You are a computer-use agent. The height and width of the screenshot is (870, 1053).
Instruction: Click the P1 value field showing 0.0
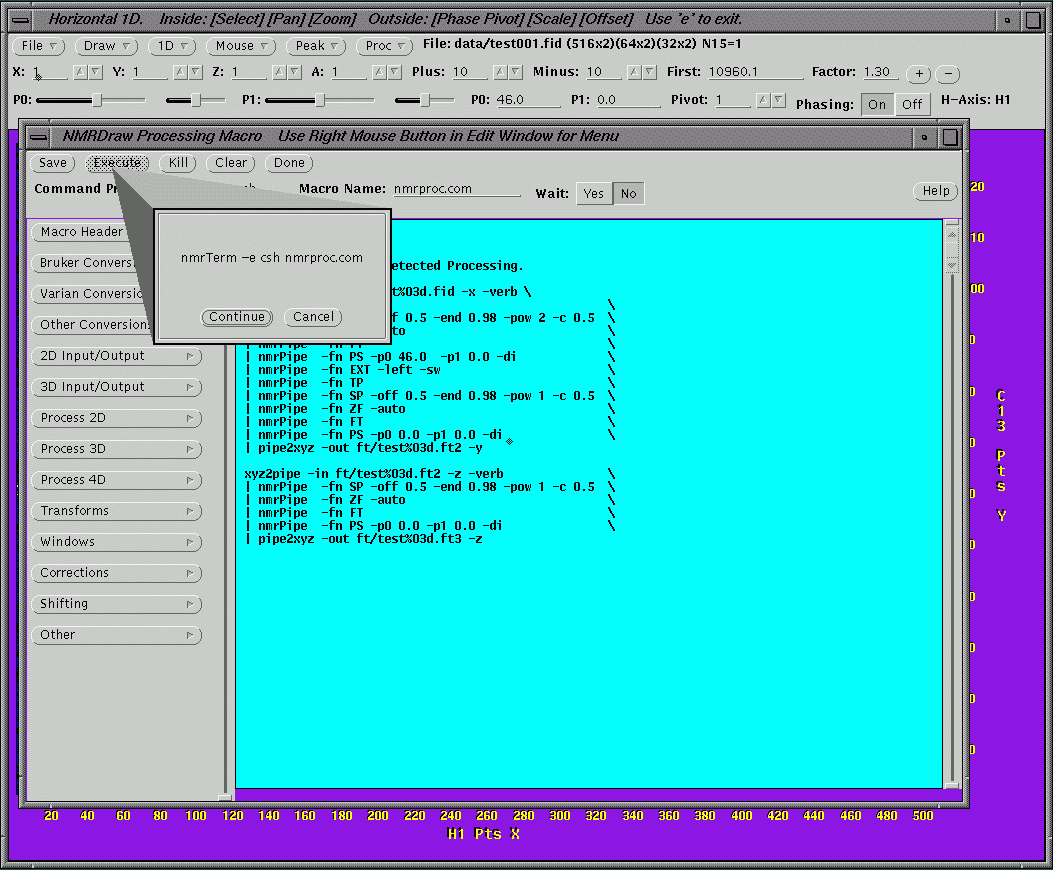pos(628,100)
